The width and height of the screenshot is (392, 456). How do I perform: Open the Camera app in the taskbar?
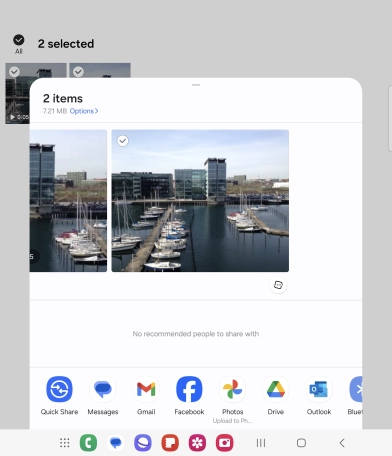point(225,443)
